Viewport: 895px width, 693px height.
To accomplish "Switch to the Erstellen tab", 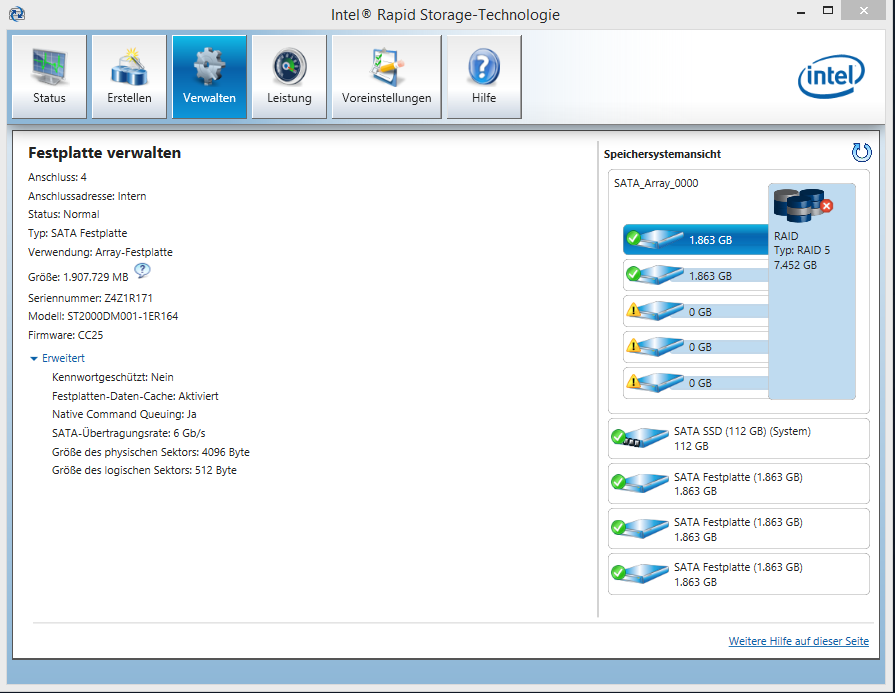I will (129, 76).
